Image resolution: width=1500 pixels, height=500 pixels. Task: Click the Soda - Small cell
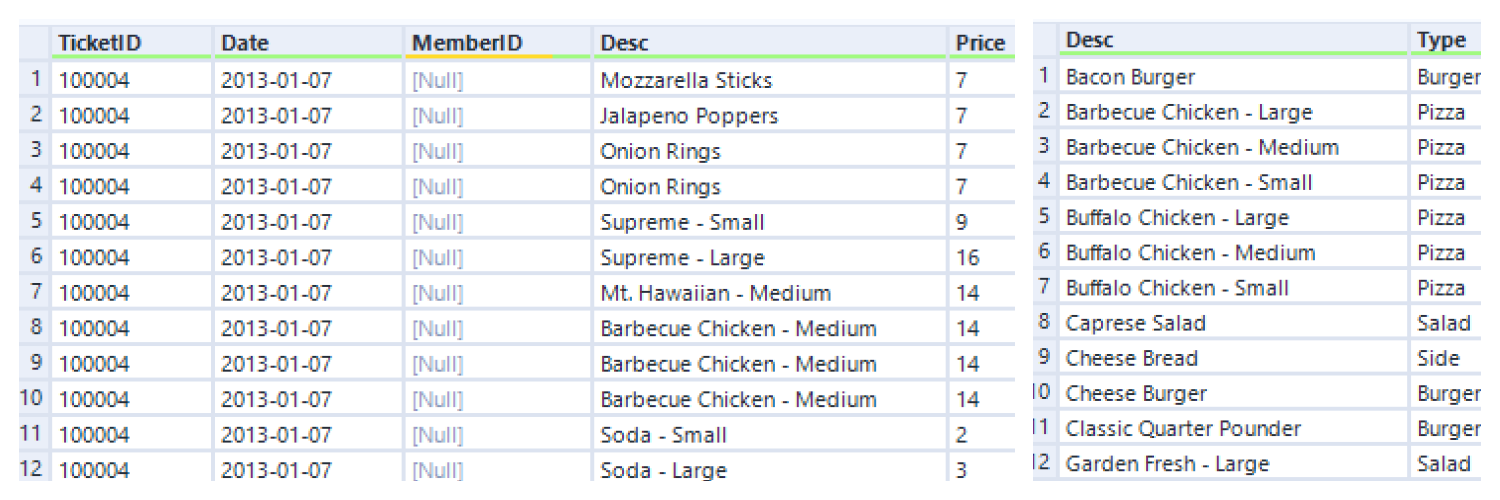[770, 435]
